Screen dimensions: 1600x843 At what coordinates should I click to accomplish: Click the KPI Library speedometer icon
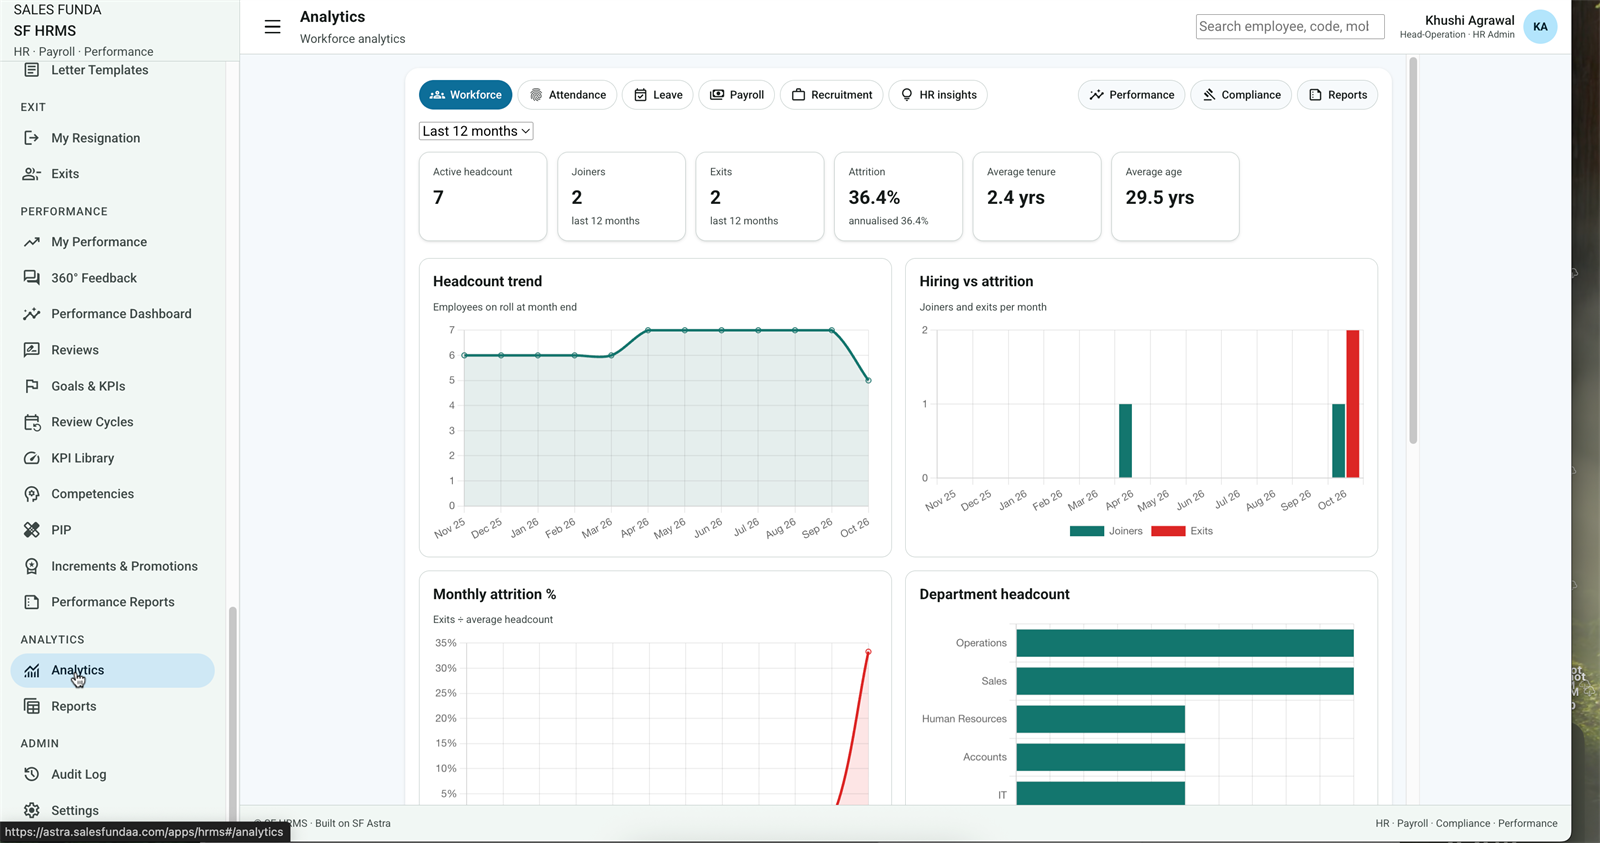coord(32,458)
